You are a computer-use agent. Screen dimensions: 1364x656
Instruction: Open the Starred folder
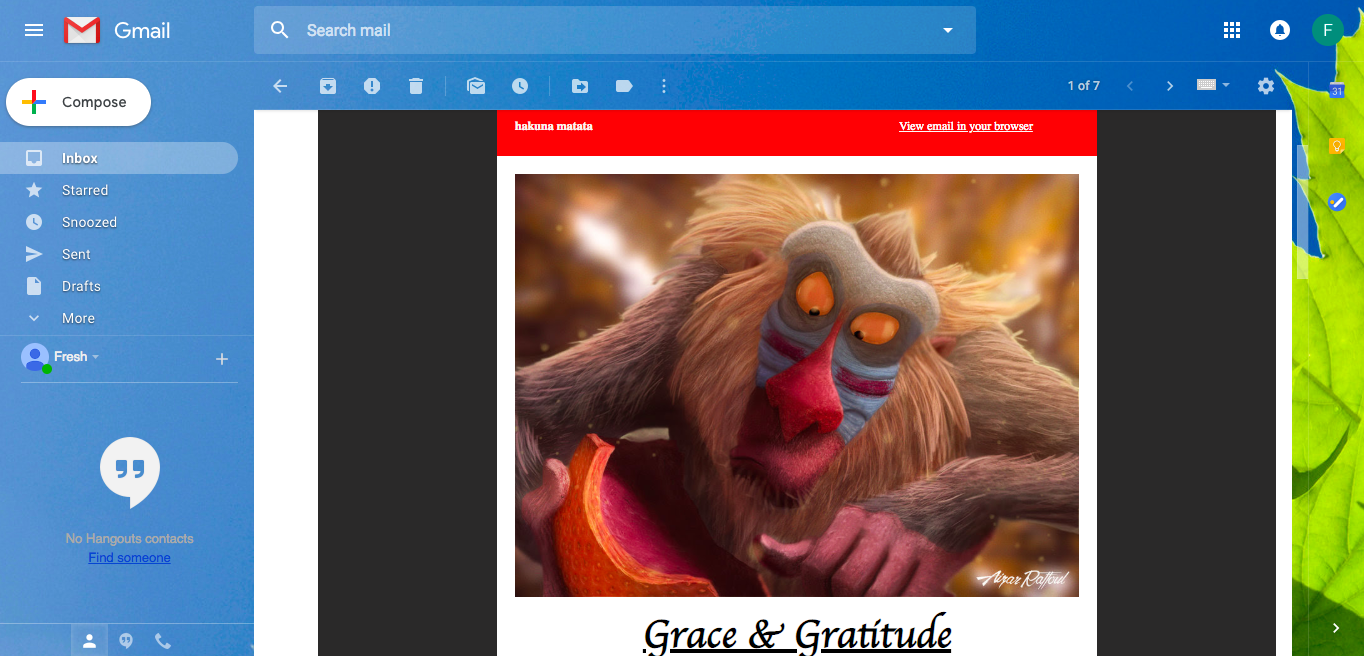click(x=119, y=190)
